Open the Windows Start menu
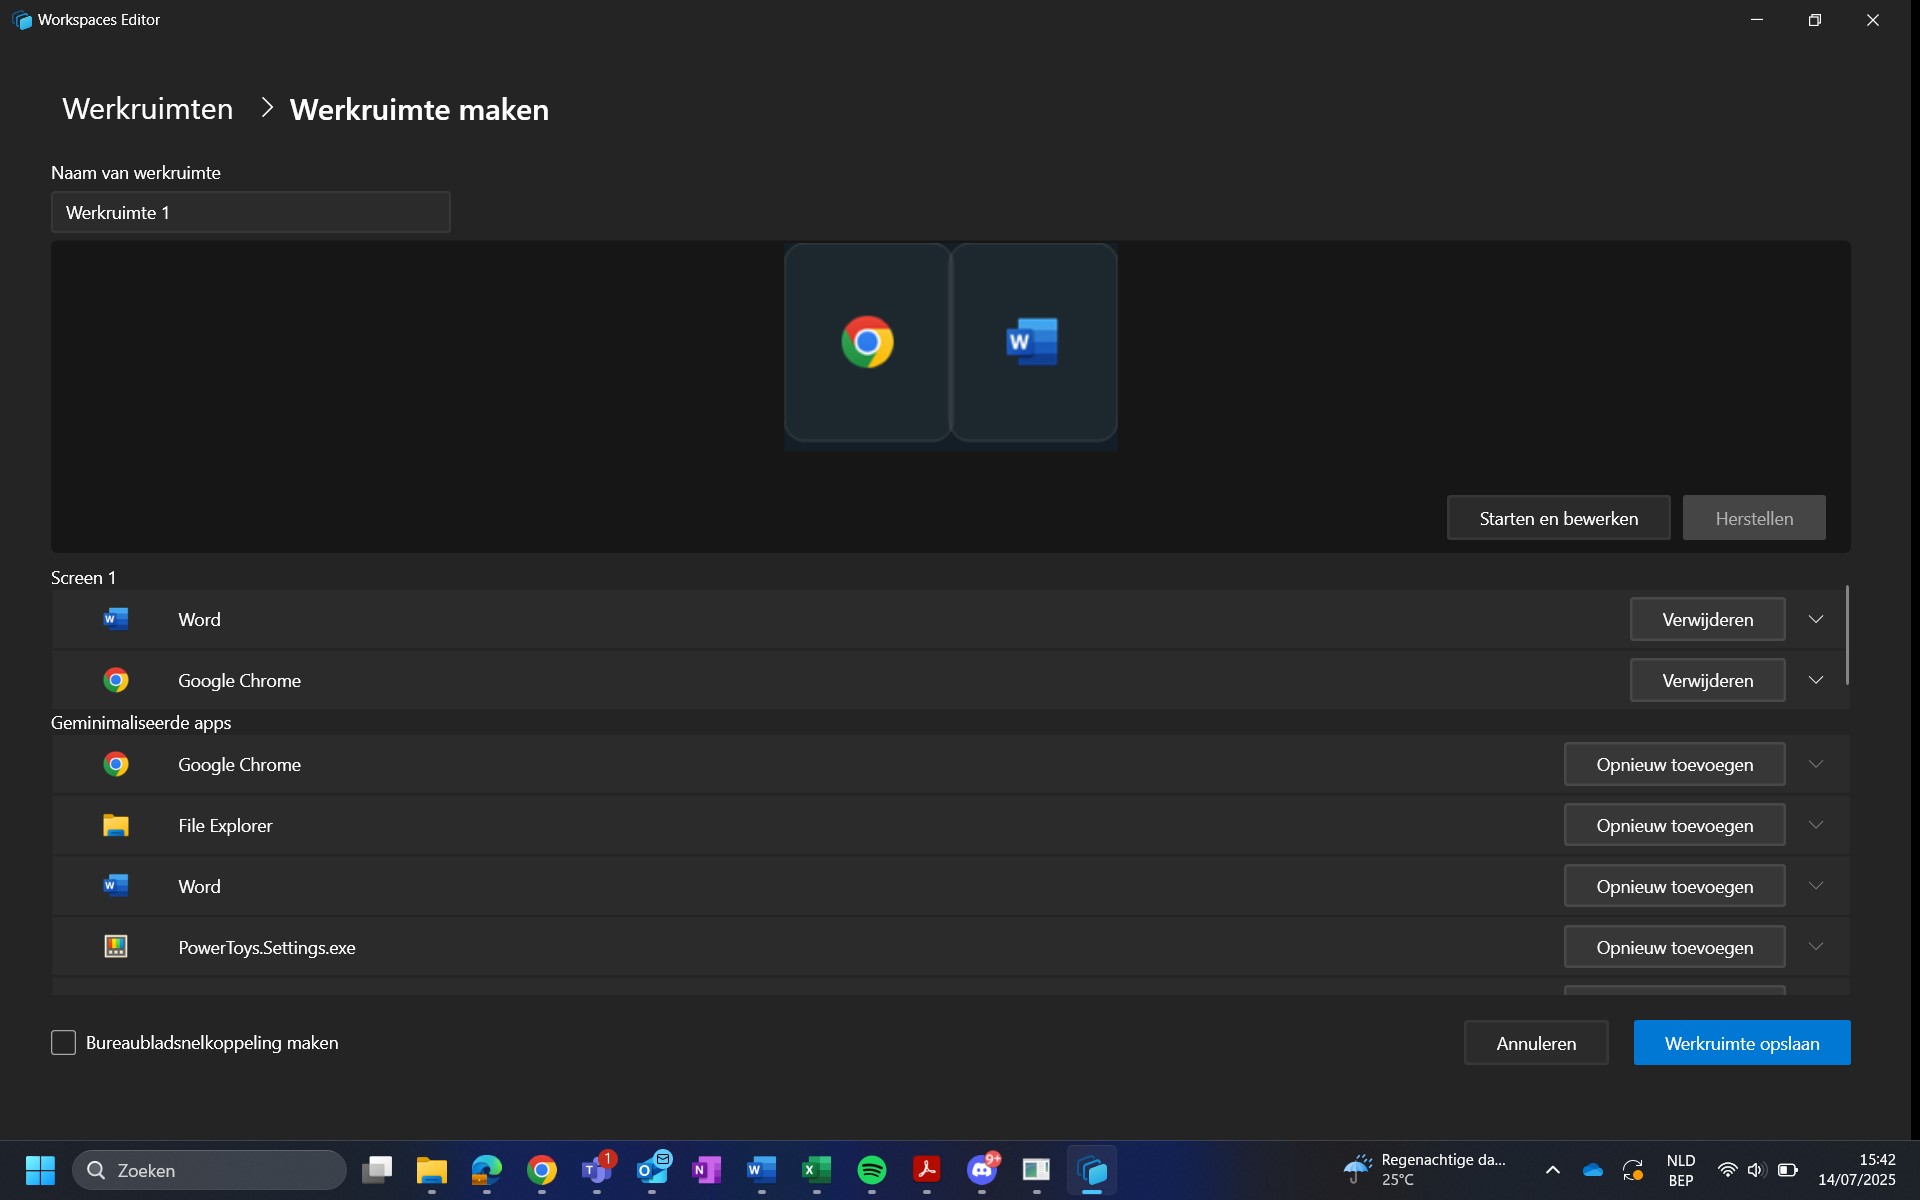The image size is (1920, 1200). pyautogui.click(x=40, y=1170)
